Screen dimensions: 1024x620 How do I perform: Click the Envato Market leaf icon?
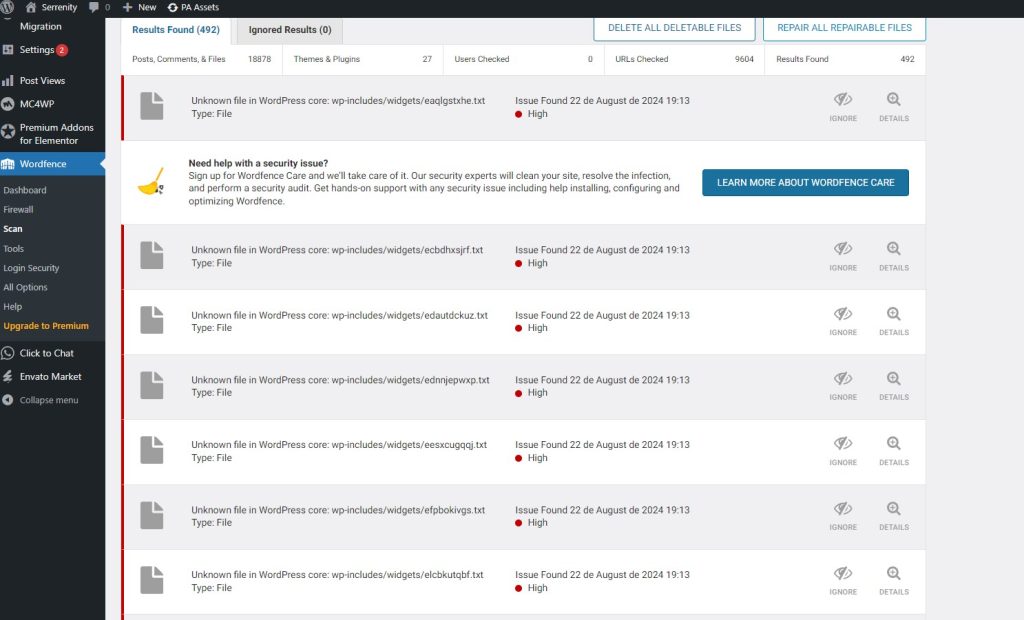tap(8, 376)
